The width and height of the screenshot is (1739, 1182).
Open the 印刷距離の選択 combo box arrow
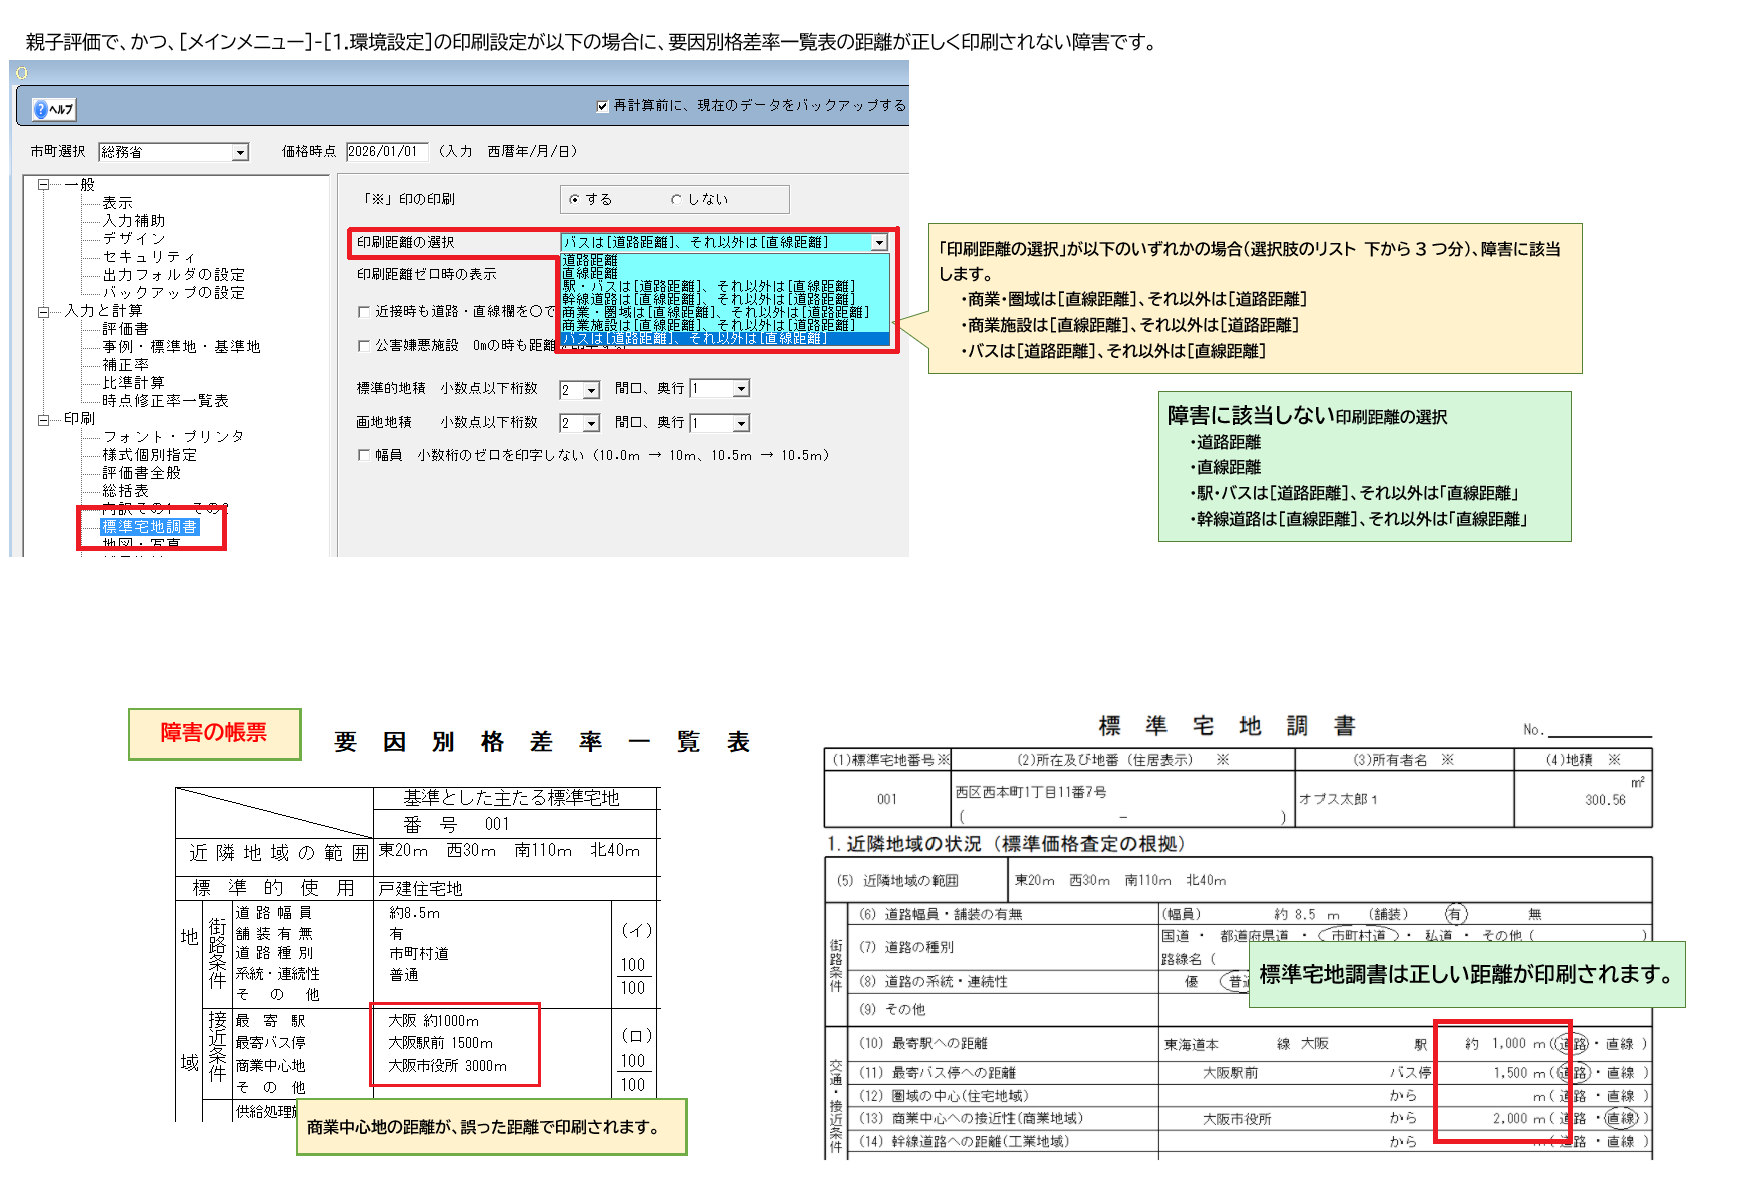(x=879, y=242)
